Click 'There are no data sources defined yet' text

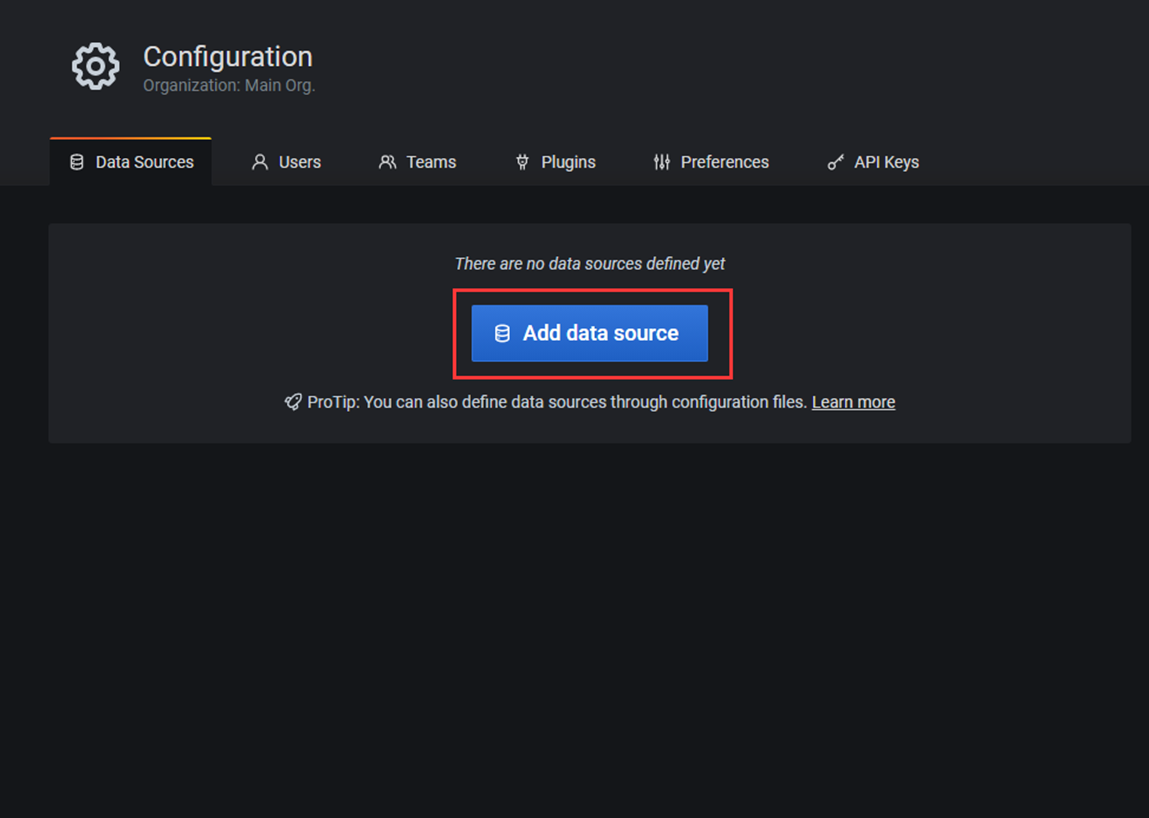[x=590, y=263]
